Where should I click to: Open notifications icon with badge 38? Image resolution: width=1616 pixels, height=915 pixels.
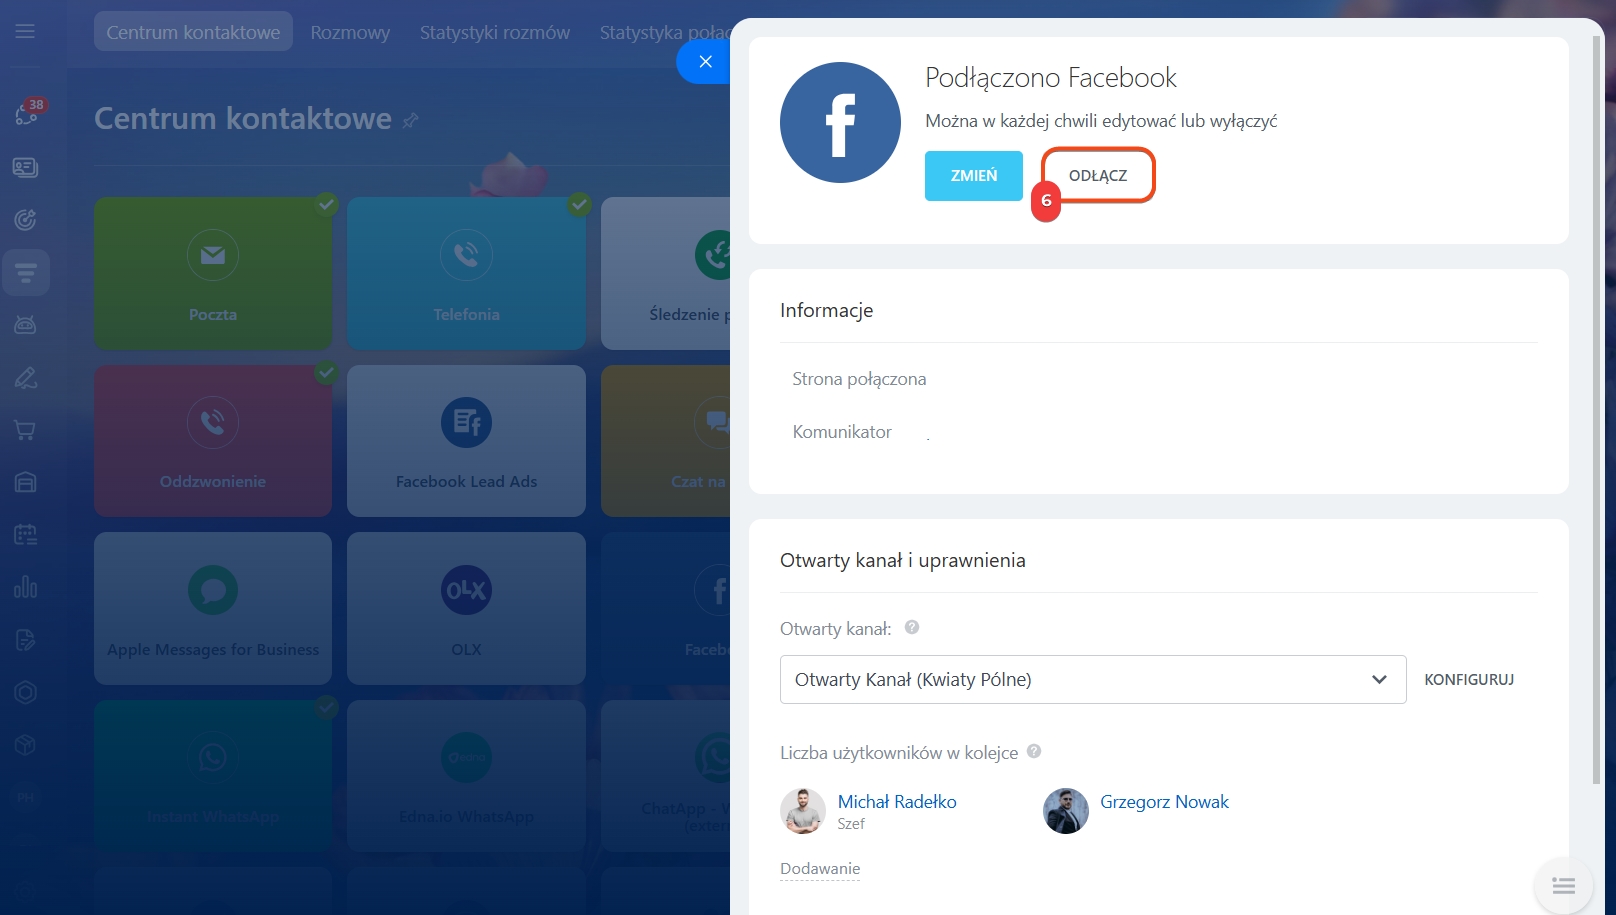(27, 113)
